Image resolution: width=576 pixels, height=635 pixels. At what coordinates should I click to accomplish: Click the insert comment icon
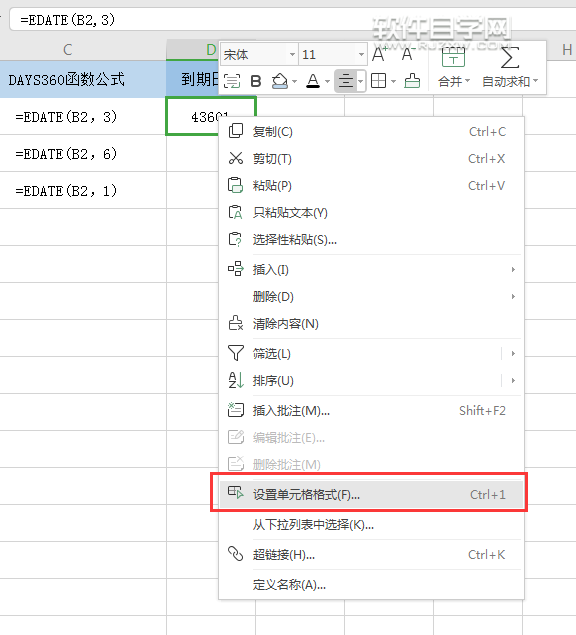click(236, 410)
